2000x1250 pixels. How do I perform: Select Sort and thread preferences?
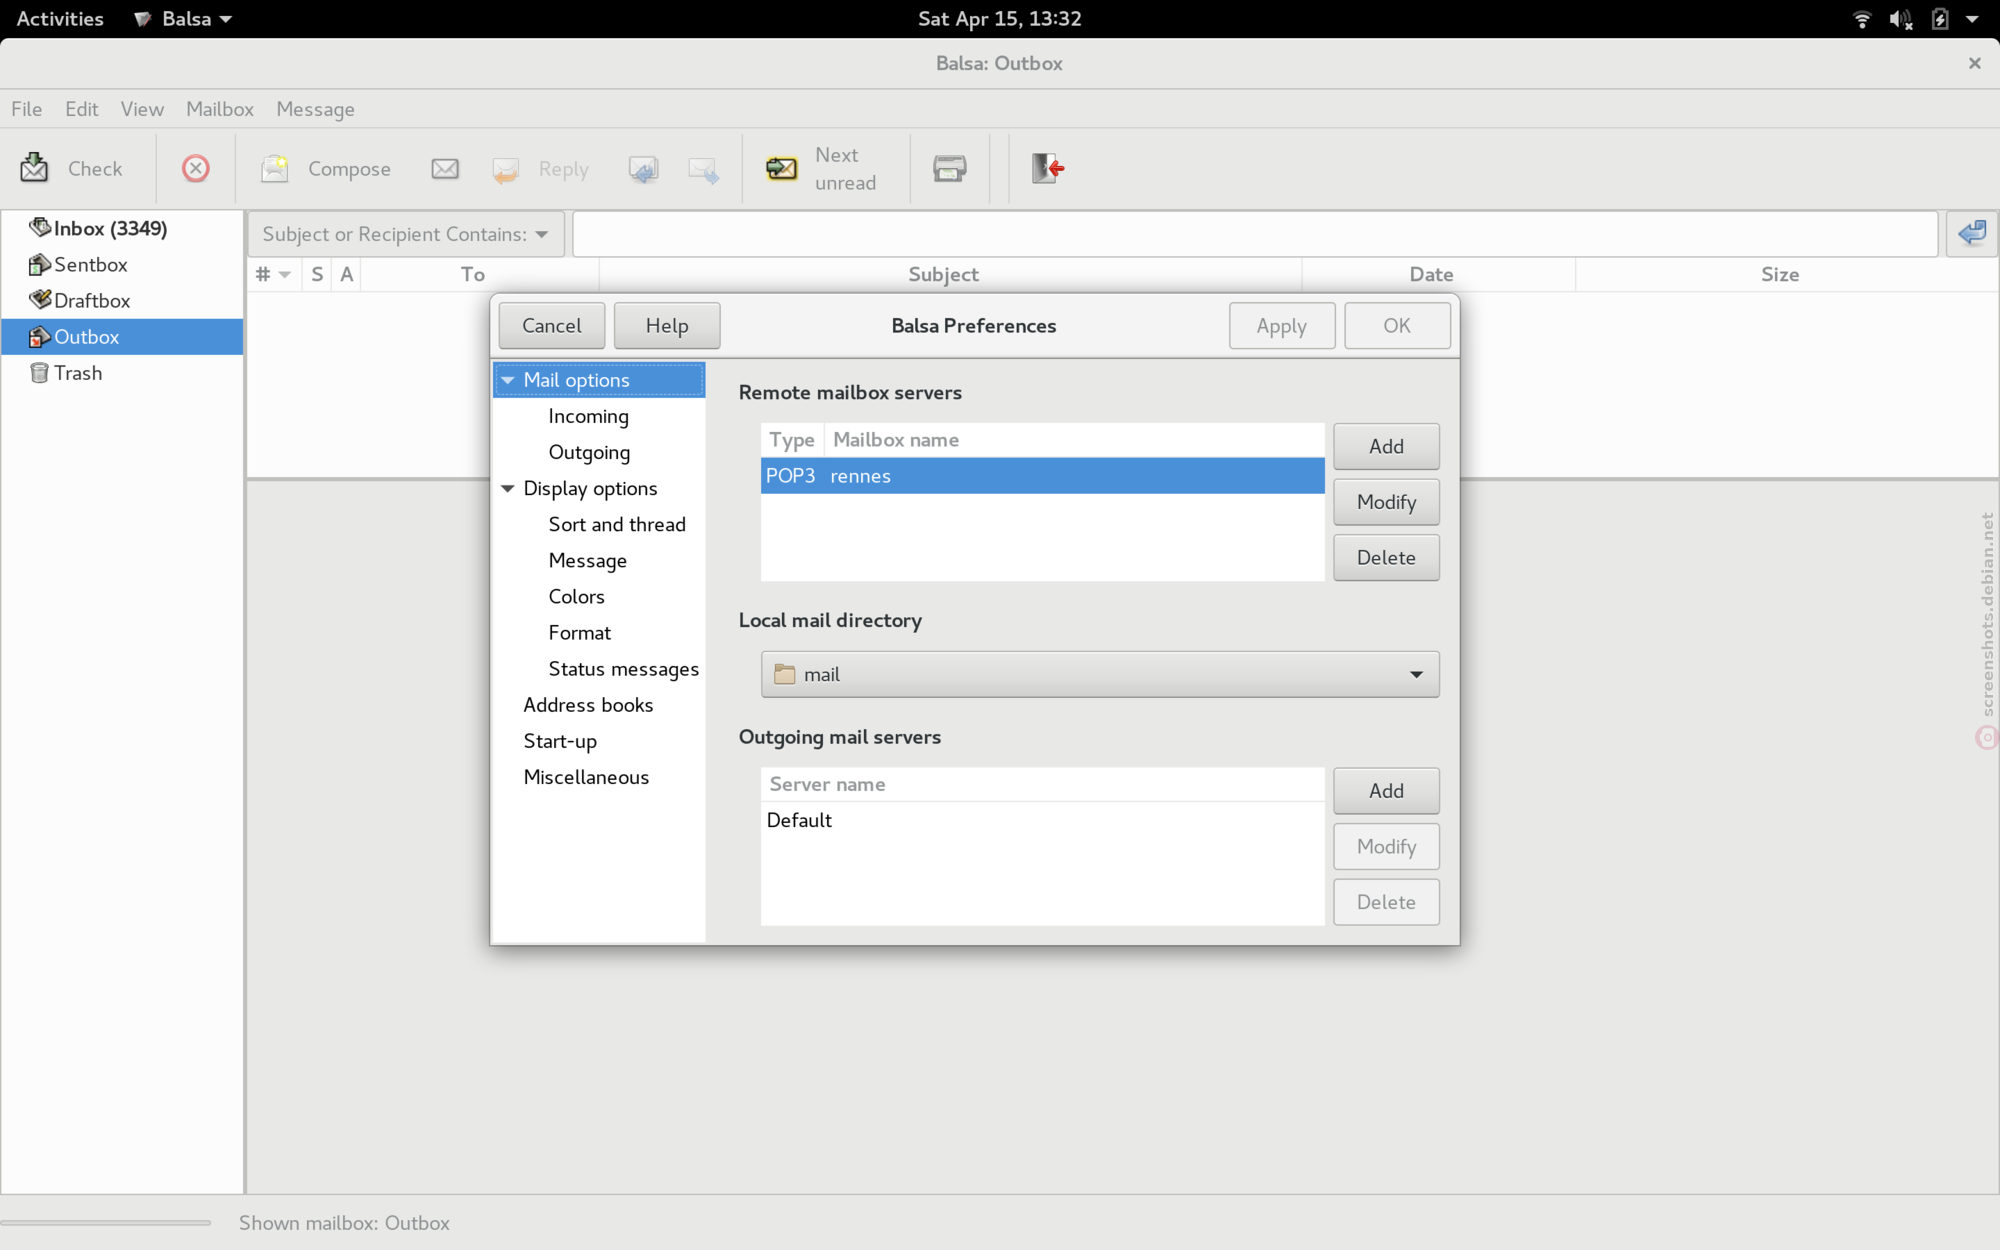pos(617,524)
